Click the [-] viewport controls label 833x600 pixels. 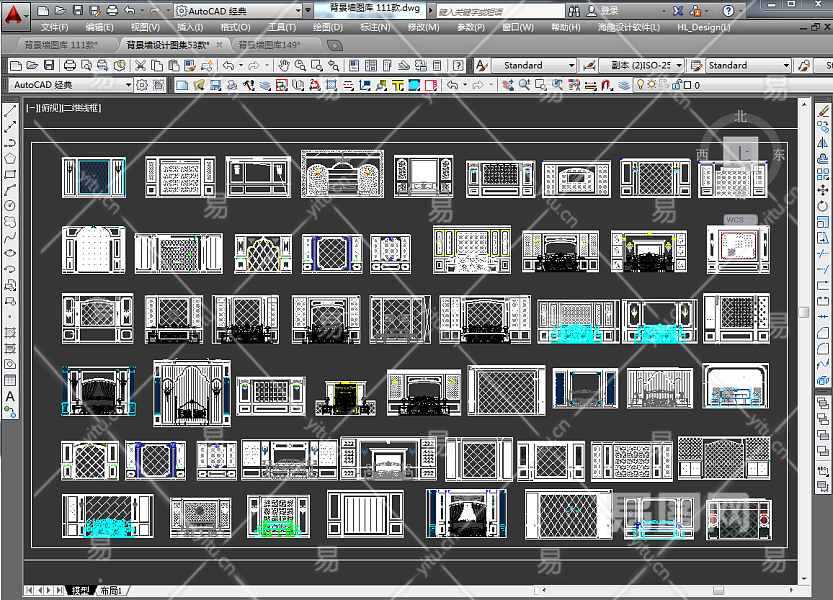[x=33, y=107]
